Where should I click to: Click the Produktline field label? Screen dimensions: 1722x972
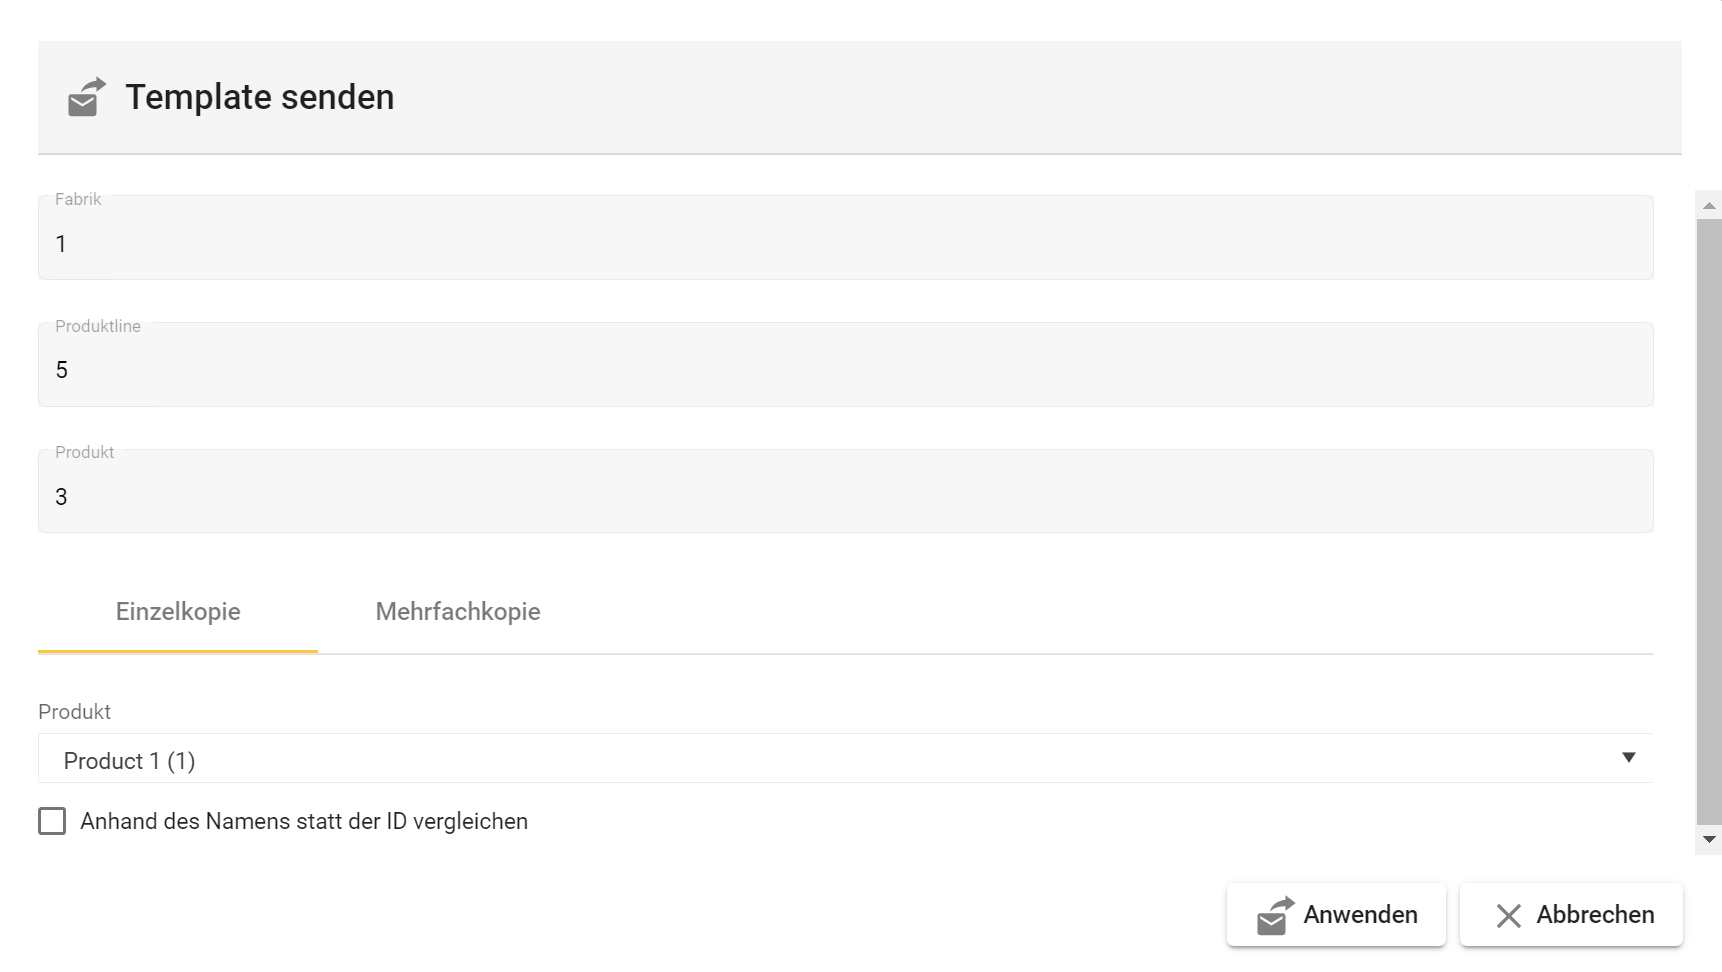click(98, 326)
